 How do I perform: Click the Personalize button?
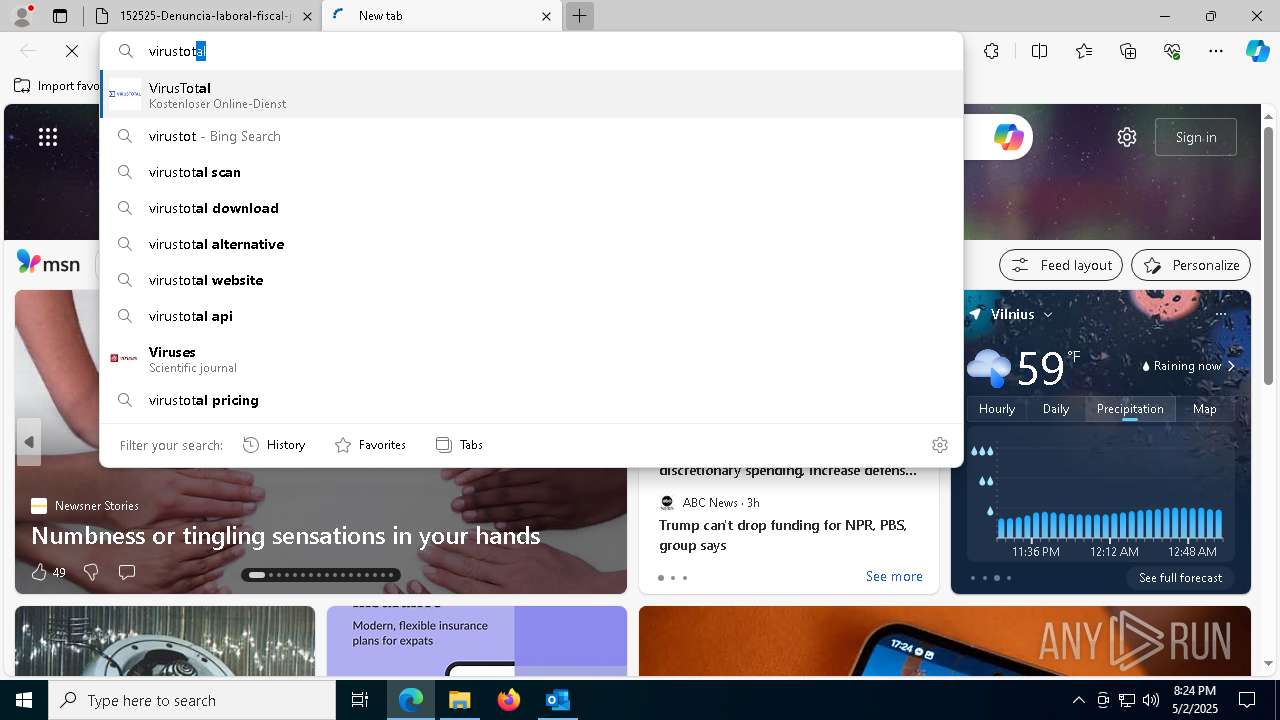click(x=1191, y=265)
